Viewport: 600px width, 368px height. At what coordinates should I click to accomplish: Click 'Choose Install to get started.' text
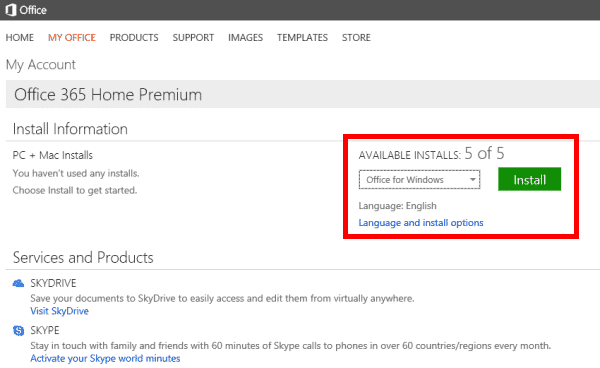[75, 190]
